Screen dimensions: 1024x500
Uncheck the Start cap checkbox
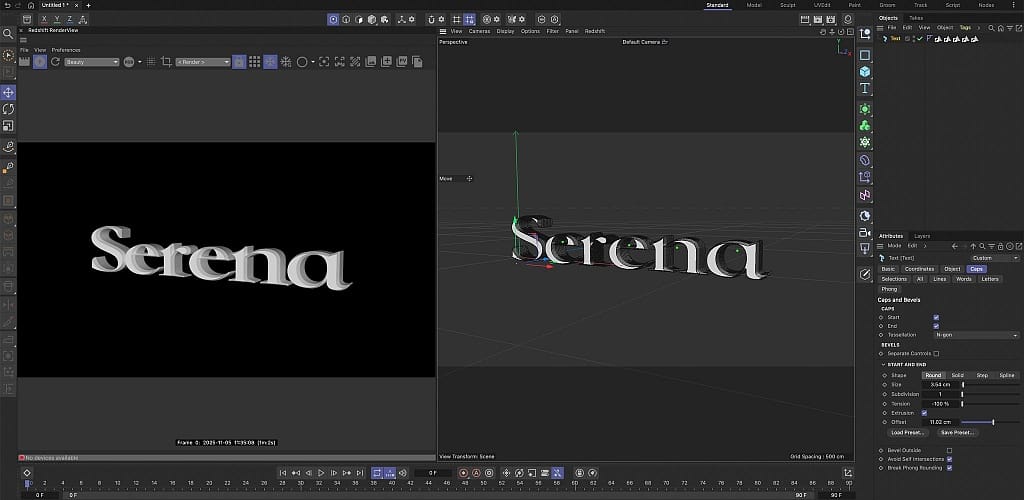click(936, 317)
